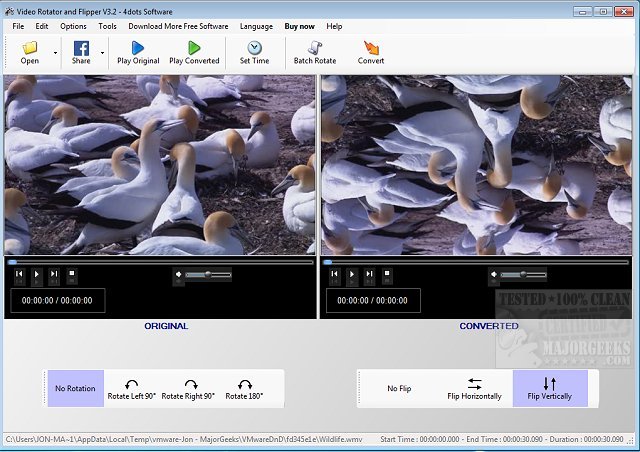This screenshot has height=452, width=640.
Task: Expand the dropdown arrow beside Share
Action: coord(103,52)
